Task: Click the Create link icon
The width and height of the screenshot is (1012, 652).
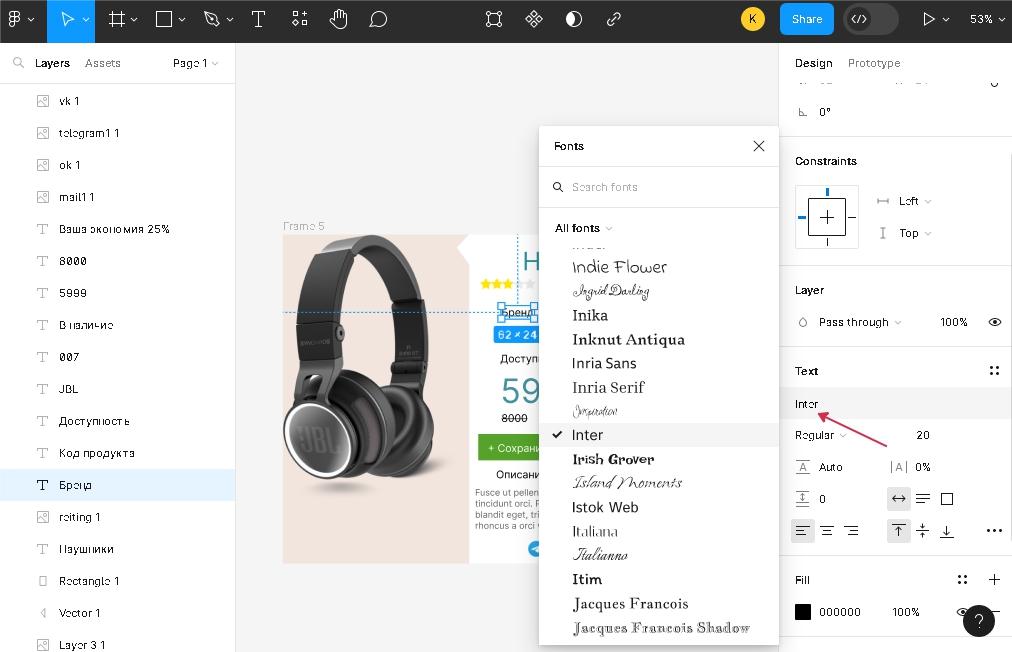Action: pyautogui.click(x=614, y=19)
